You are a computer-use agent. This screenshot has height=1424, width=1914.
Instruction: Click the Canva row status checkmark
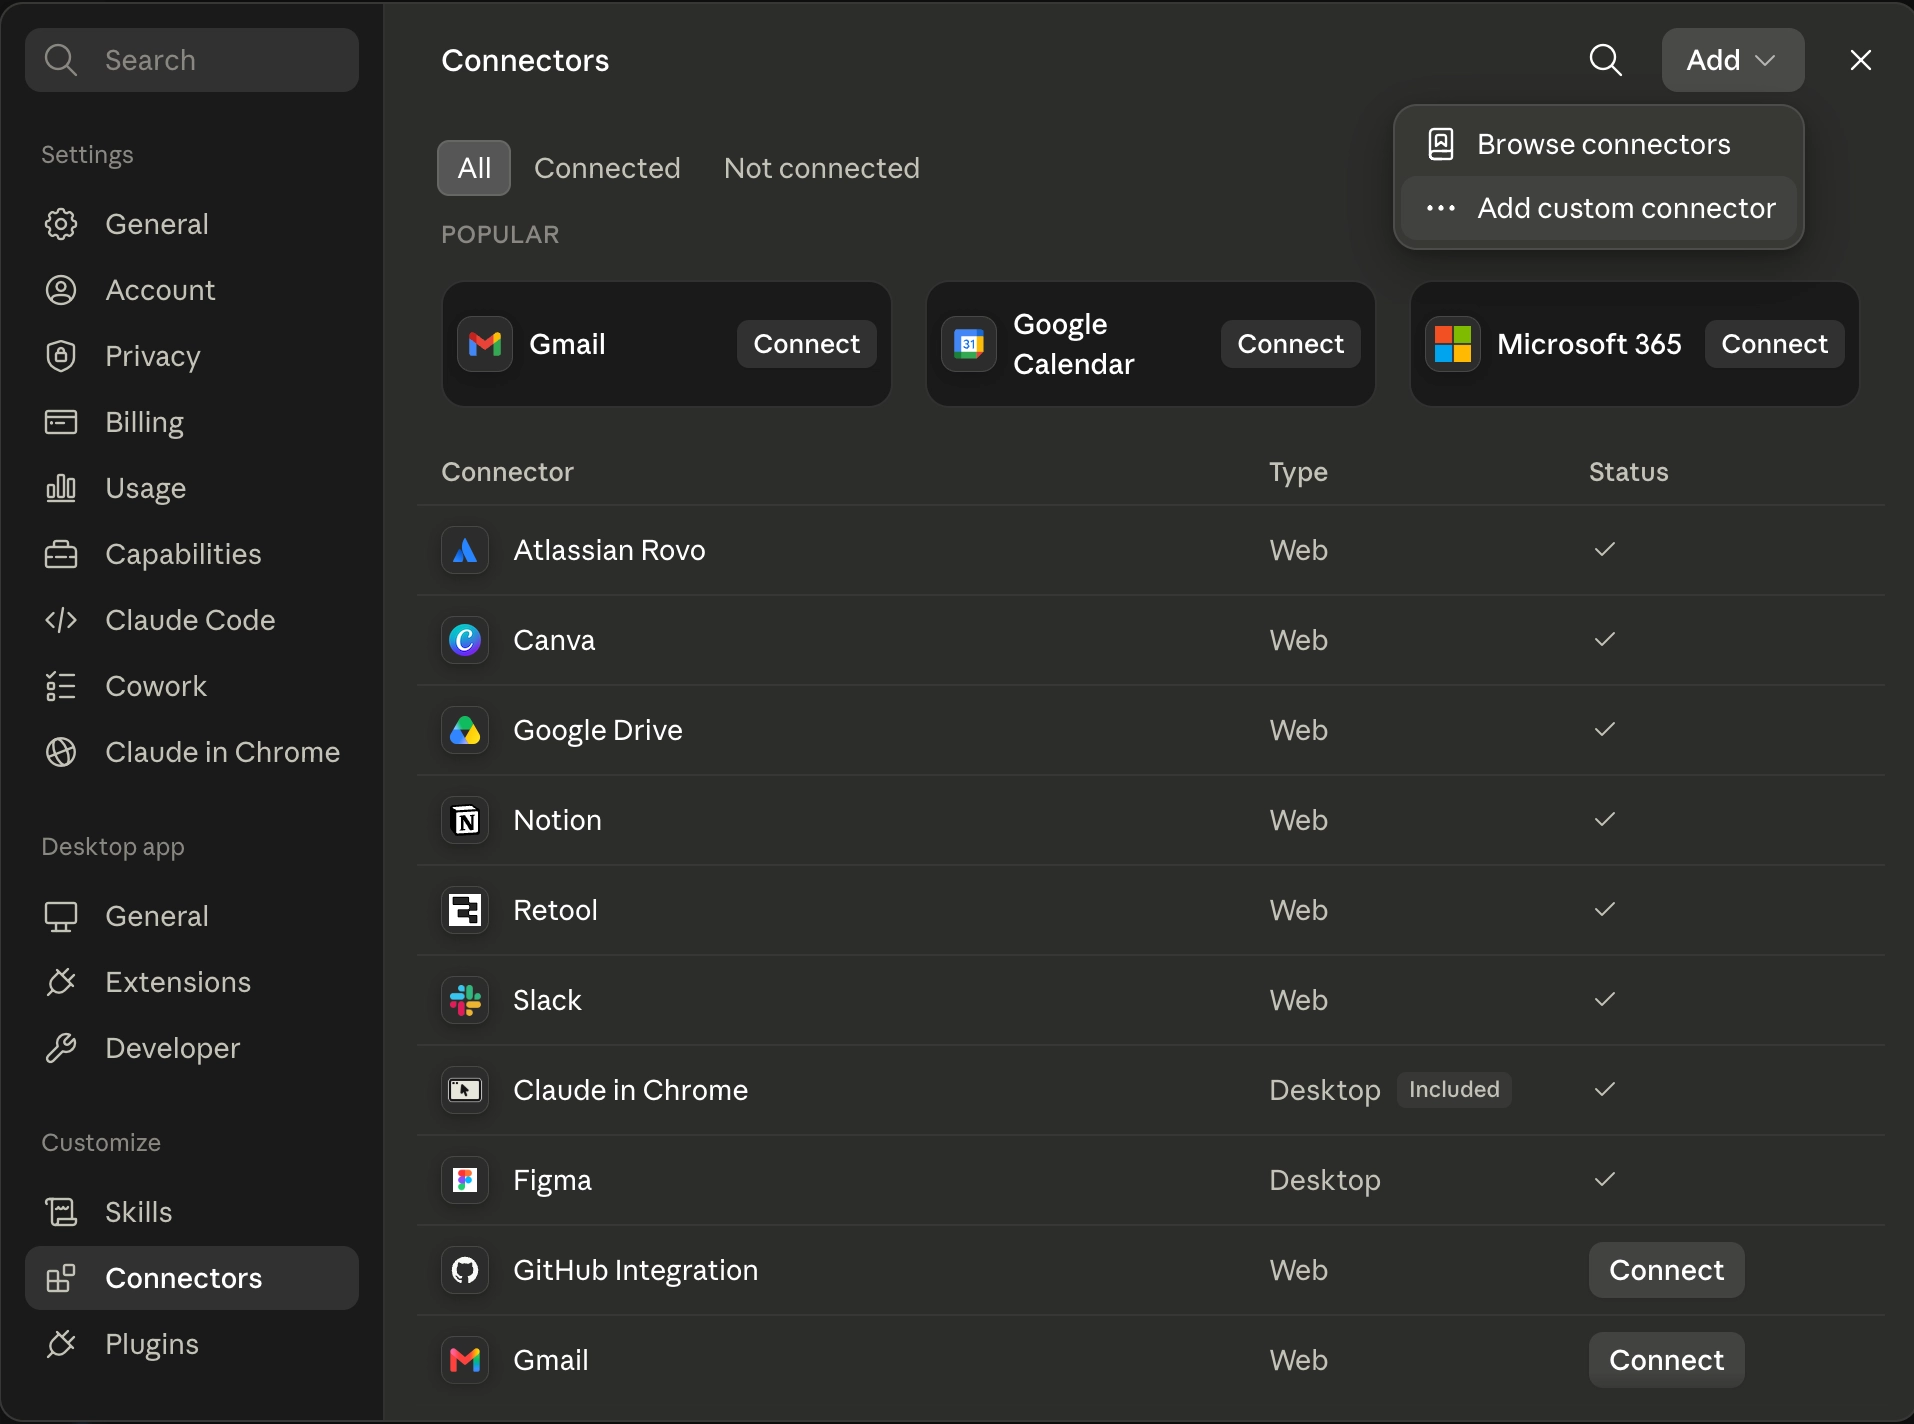(x=1605, y=639)
